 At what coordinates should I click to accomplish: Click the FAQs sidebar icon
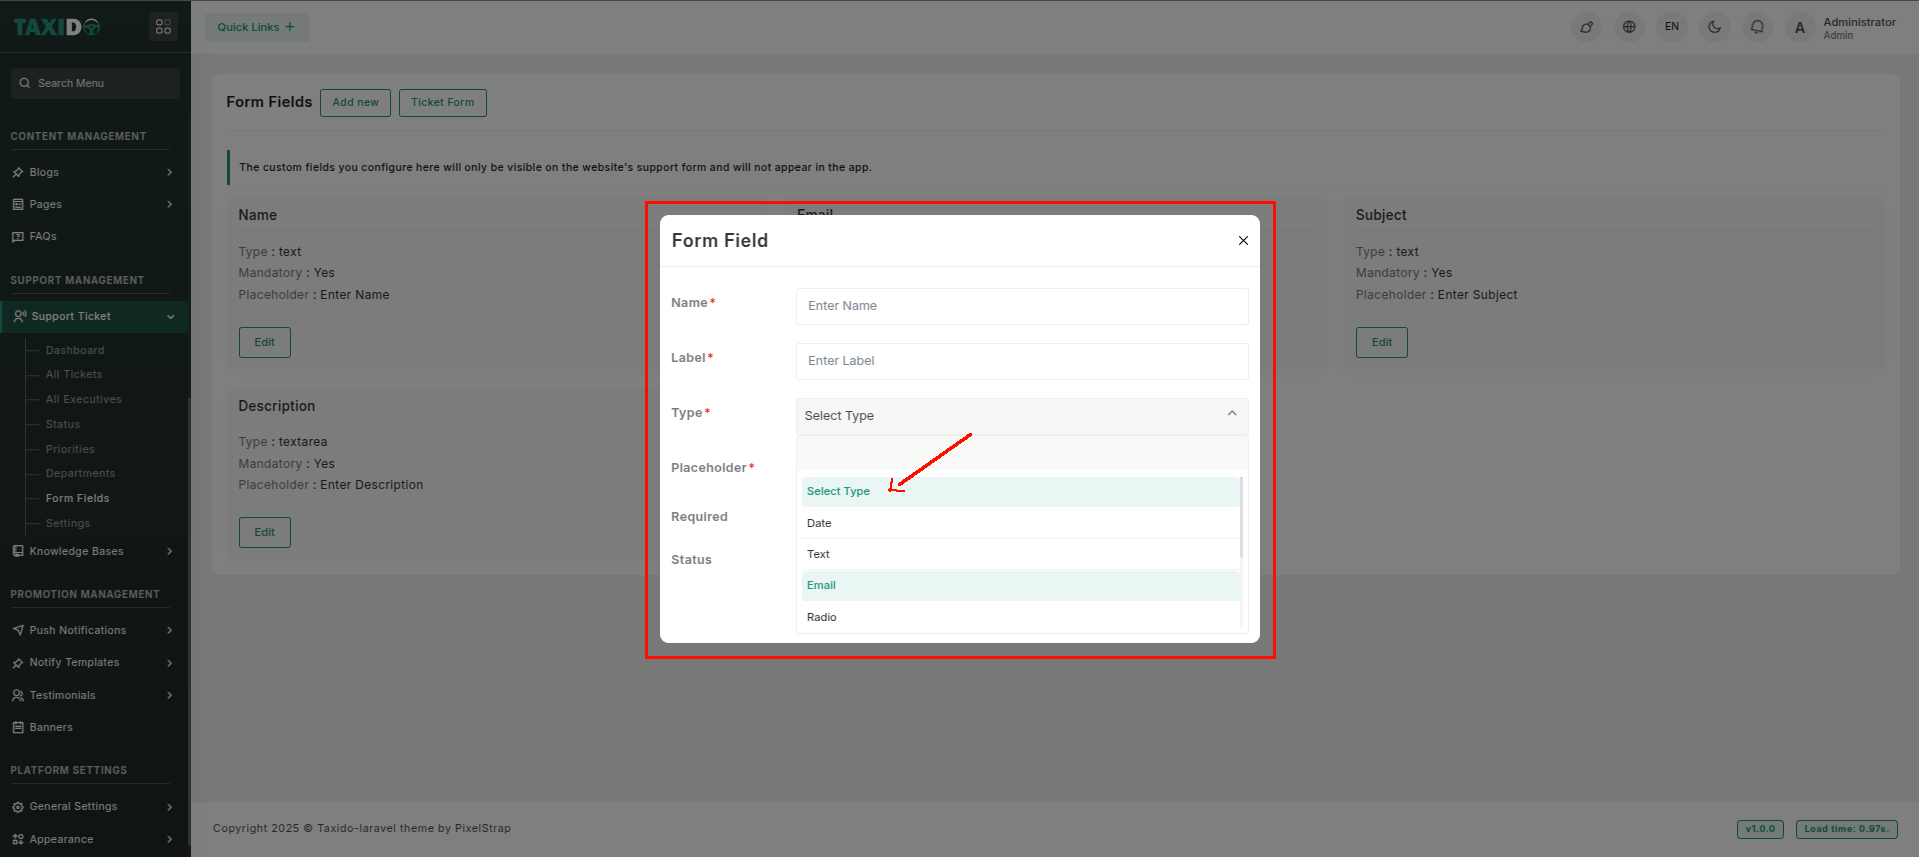[18, 237]
